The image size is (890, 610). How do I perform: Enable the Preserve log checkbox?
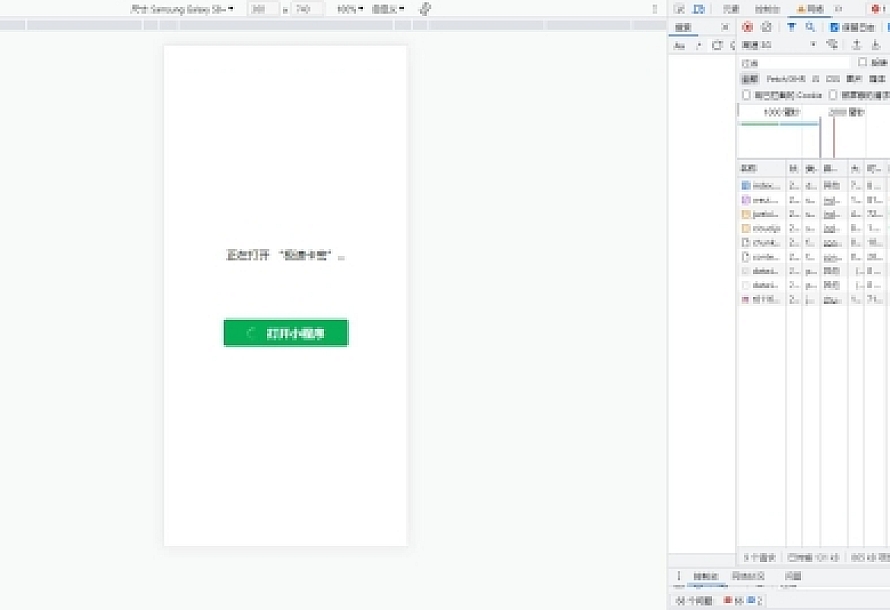coord(835,27)
